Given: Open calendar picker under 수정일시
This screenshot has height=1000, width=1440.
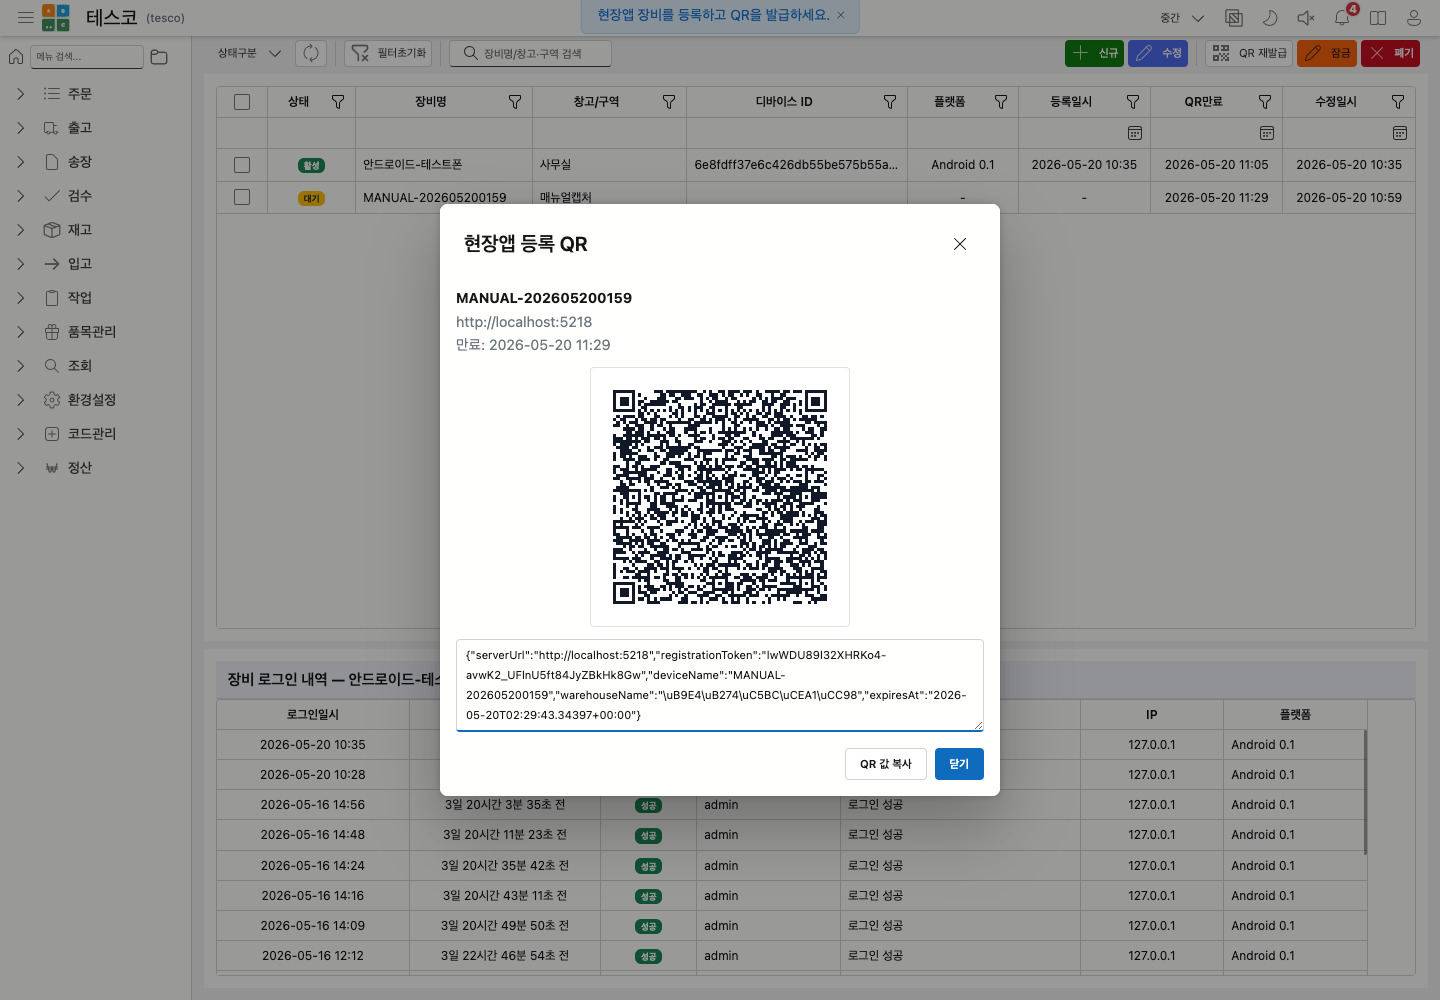Looking at the screenshot, I should click(1400, 133).
